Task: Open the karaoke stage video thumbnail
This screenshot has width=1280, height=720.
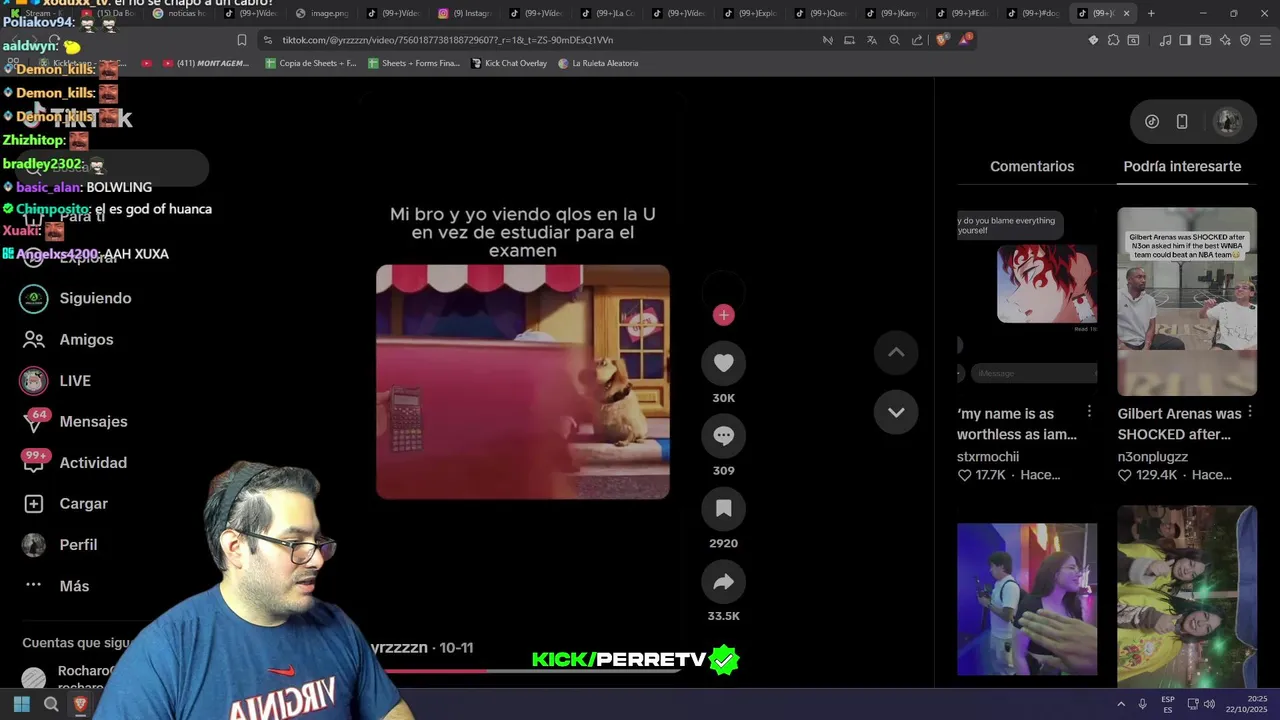Action: tap(1027, 599)
